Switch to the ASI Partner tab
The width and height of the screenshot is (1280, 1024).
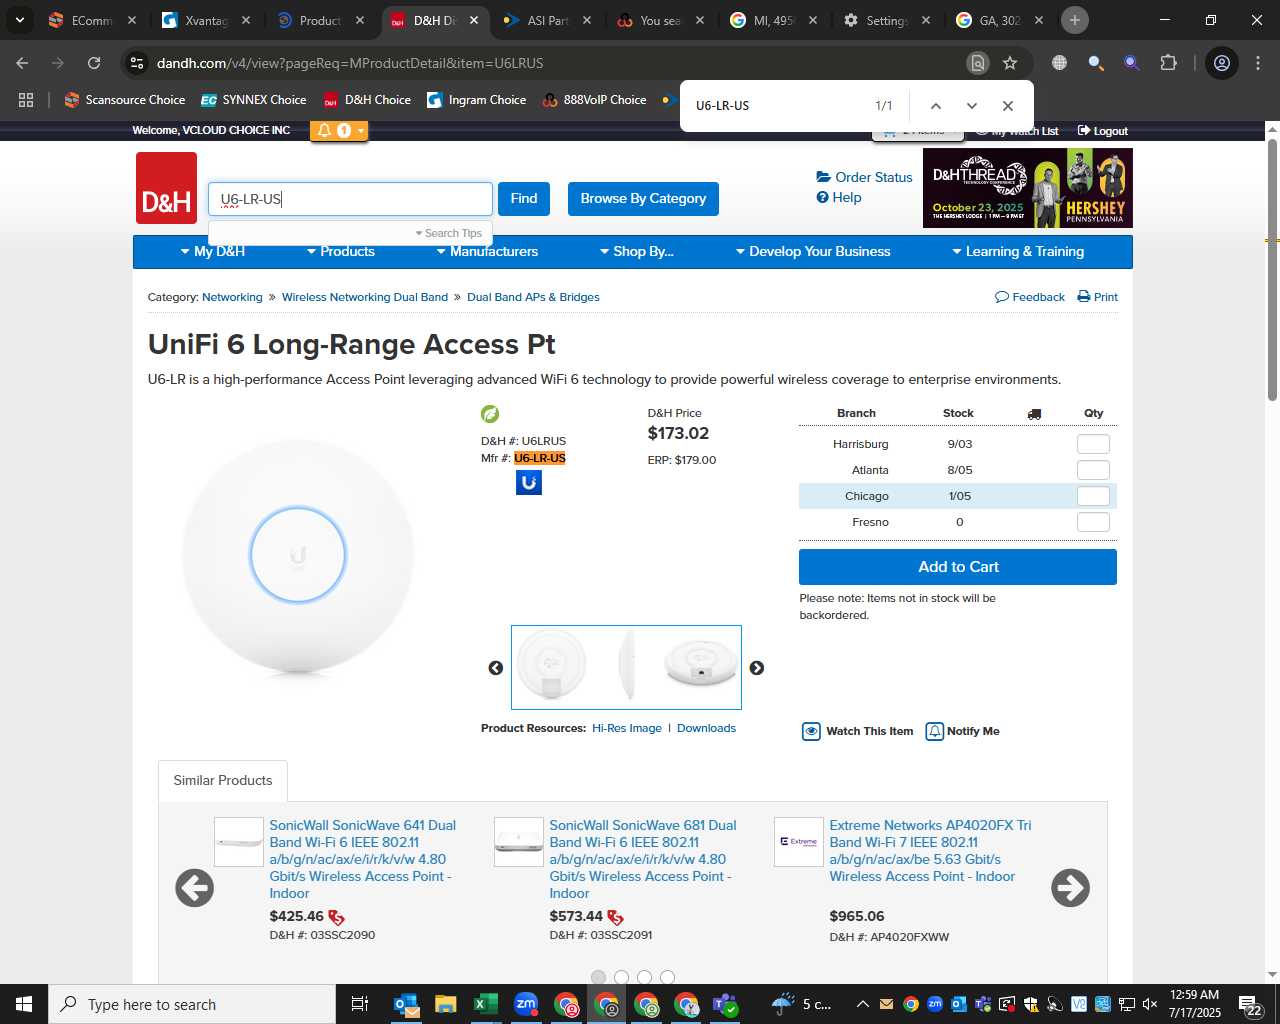(x=547, y=20)
